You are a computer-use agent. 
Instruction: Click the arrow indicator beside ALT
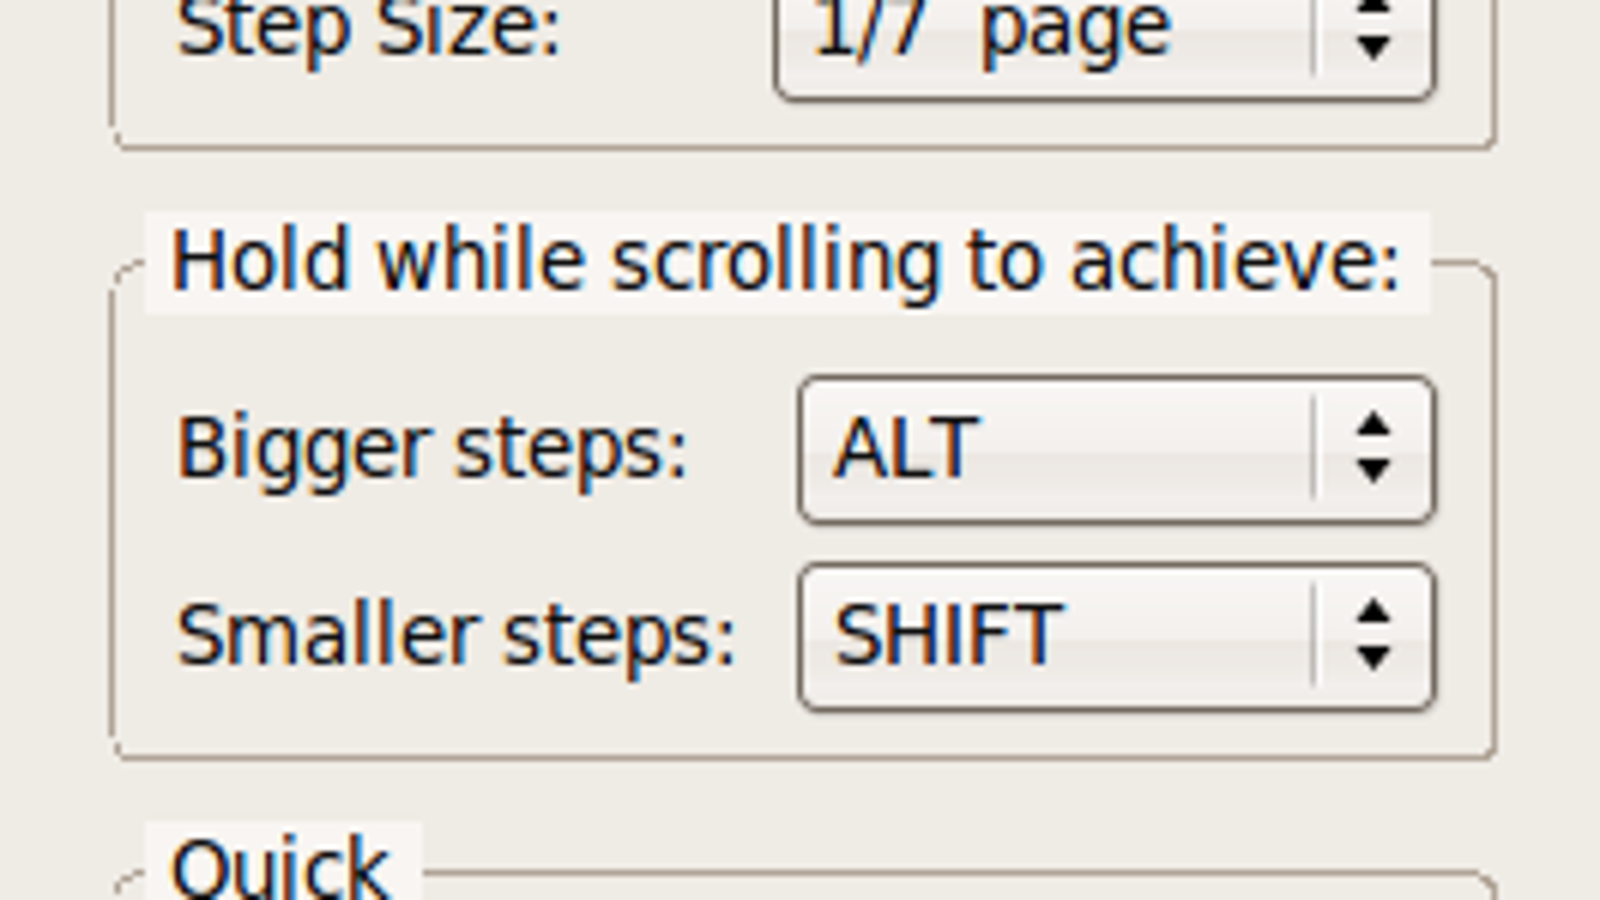click(x=1373, y=450)
